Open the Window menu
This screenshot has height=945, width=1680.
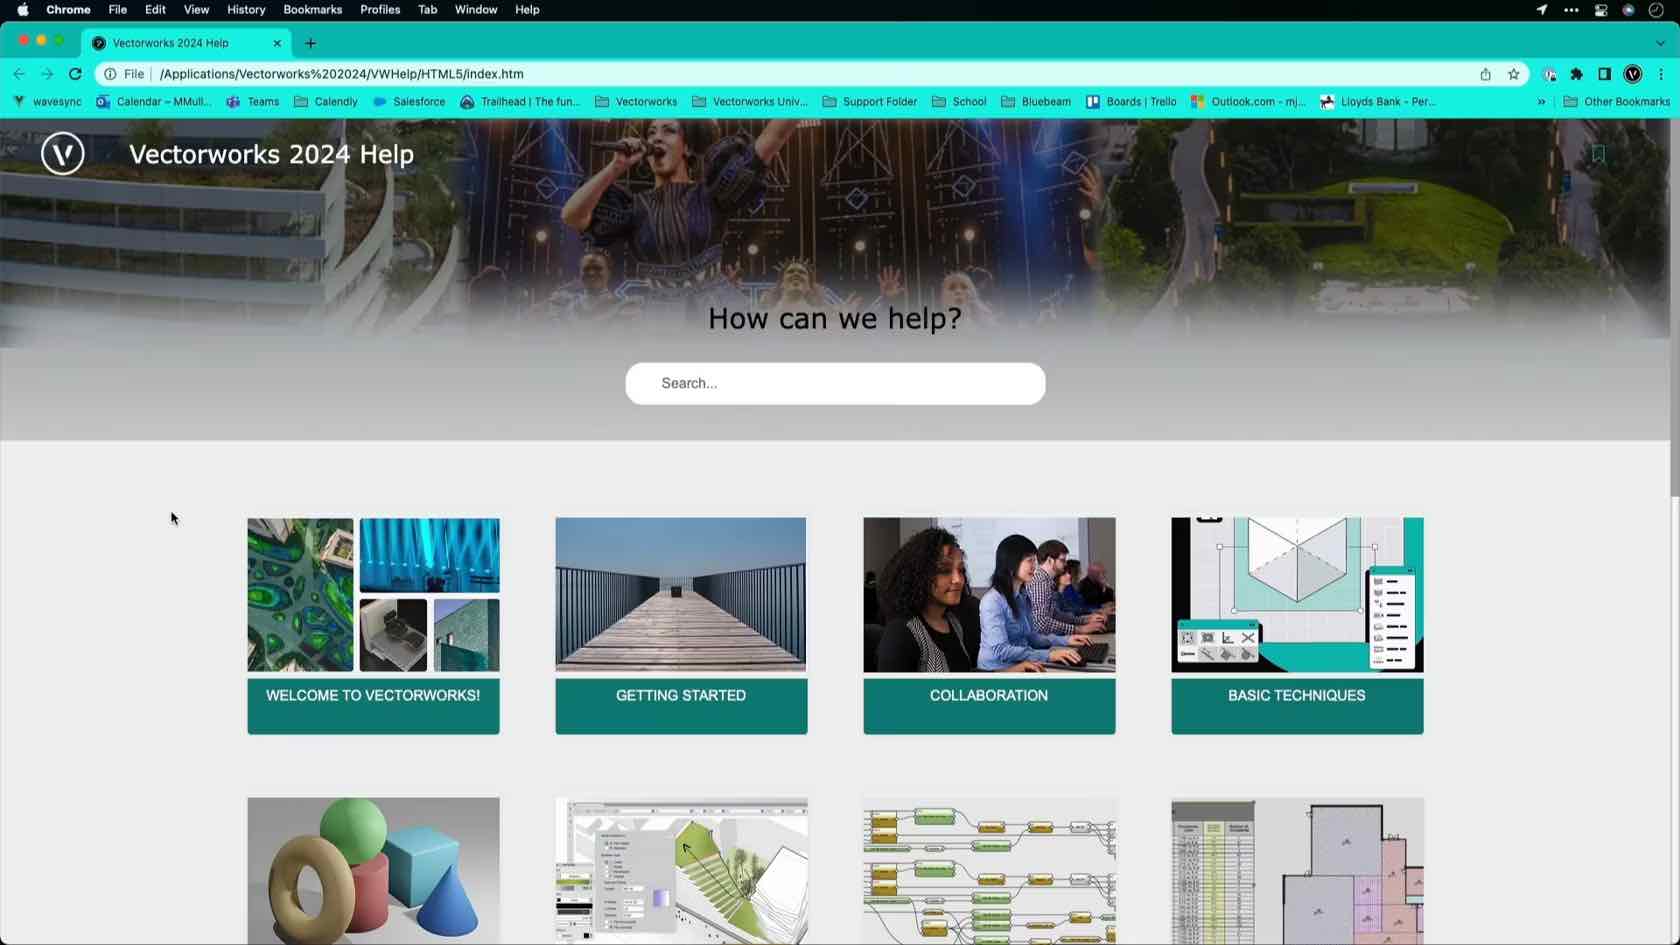pyautogui.click(x=476, y=10)
